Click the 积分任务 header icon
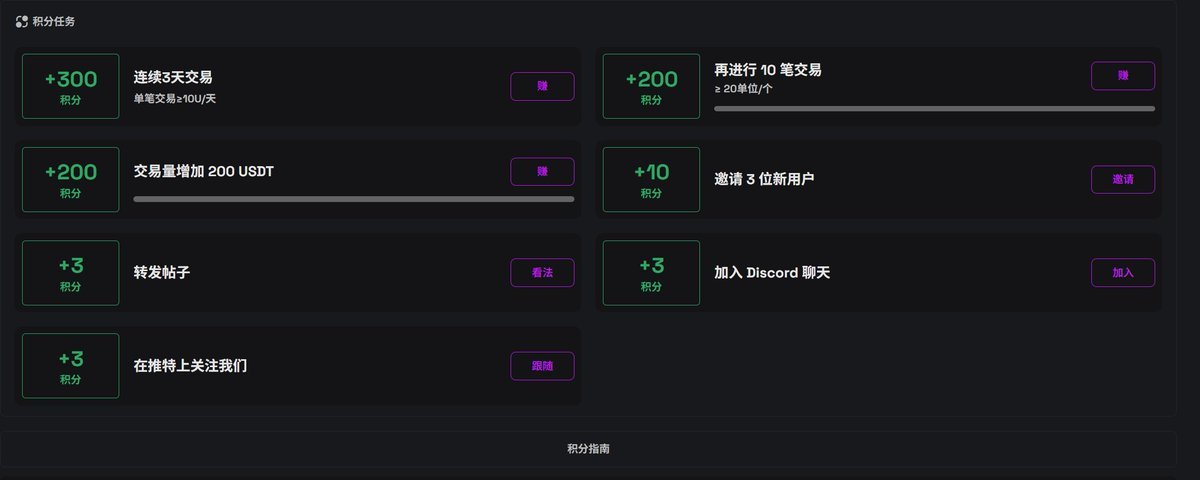This screenshot has width=1200, height=480. 22,21
